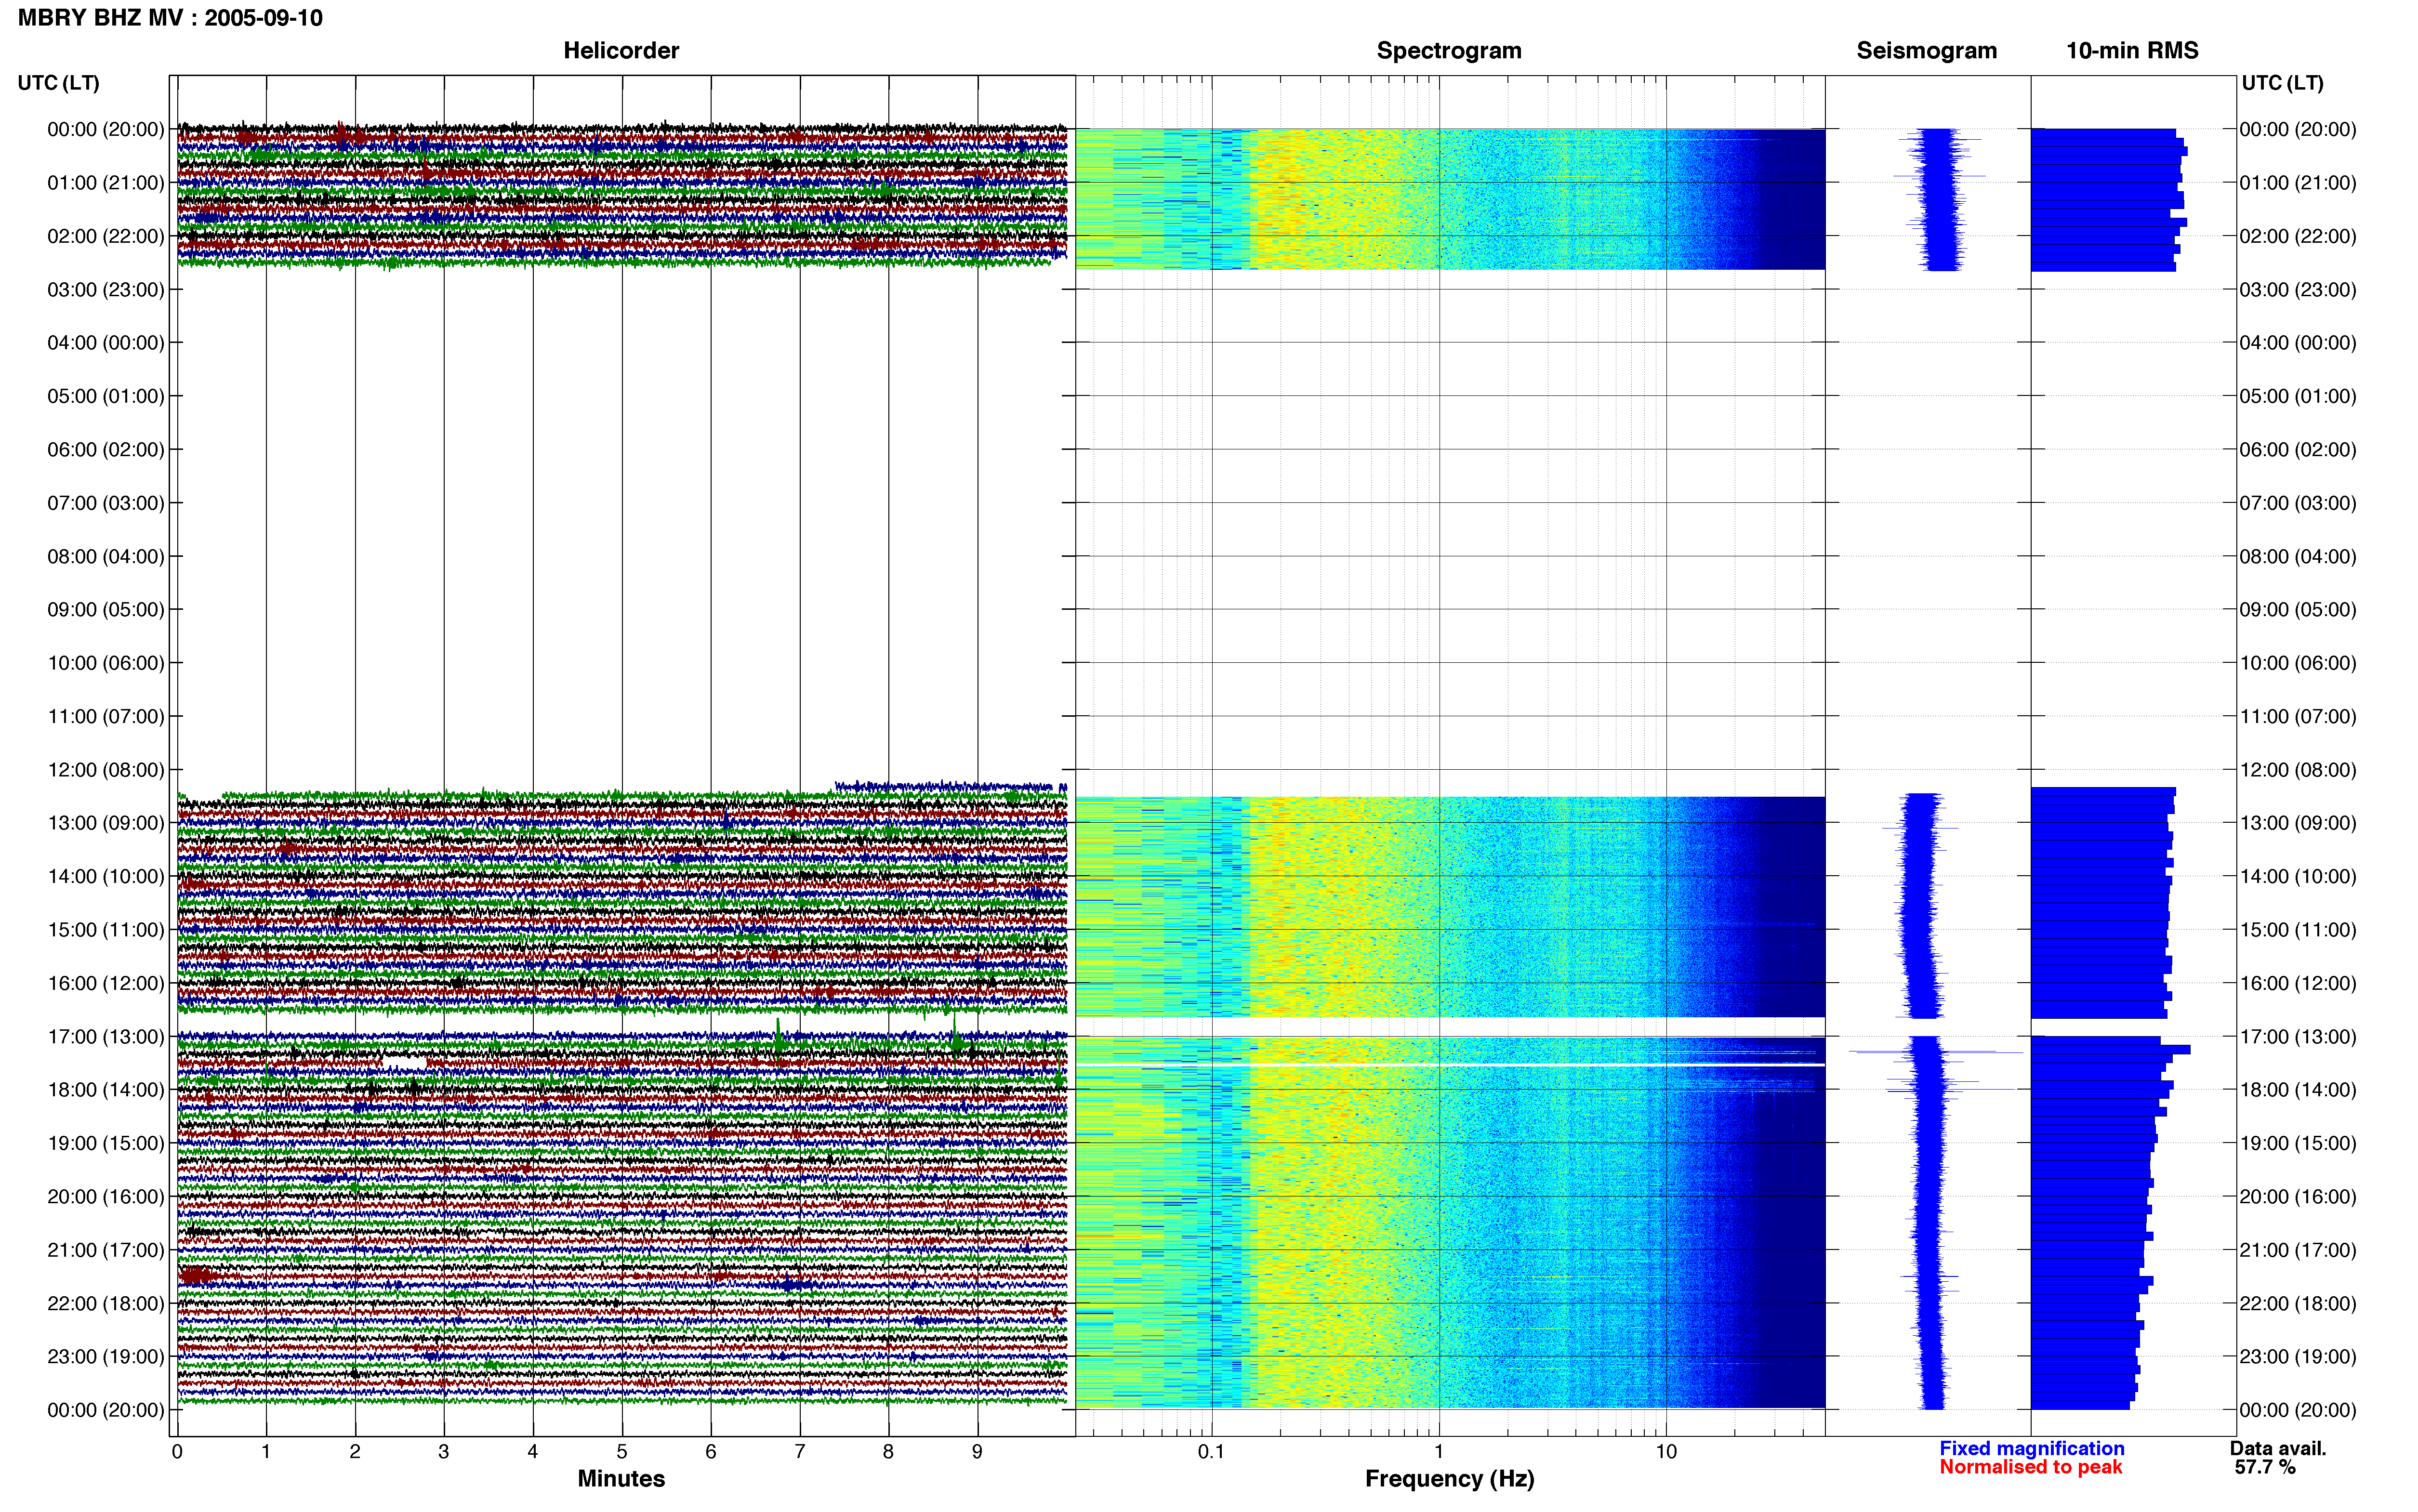The width and height of the screenshot is (2418, 1512).
Task: Click the blue "Fixed magnification" legend text
Action: click(x=2032, y=1449)
